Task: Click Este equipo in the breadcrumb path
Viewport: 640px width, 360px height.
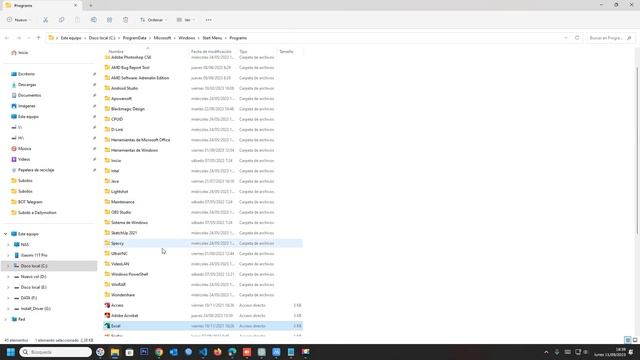Action: (x=71, y=38)
